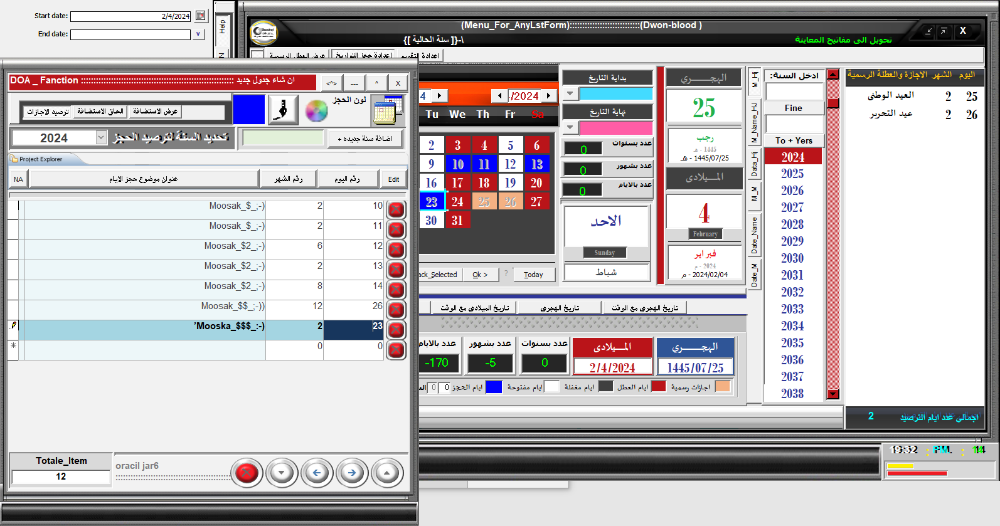Expand the 2024 year combo box
Viewport: 1000px width, 526px height.
coord(101,138)
